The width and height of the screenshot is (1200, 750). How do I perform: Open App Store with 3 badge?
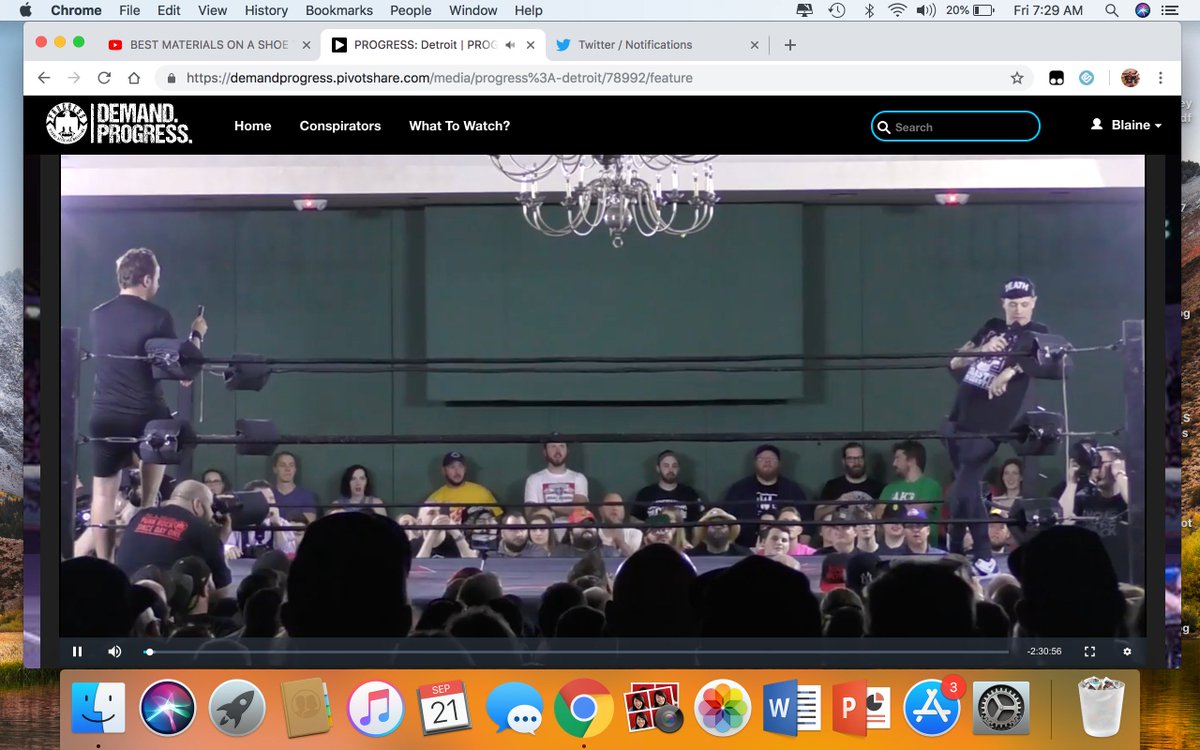931,708
